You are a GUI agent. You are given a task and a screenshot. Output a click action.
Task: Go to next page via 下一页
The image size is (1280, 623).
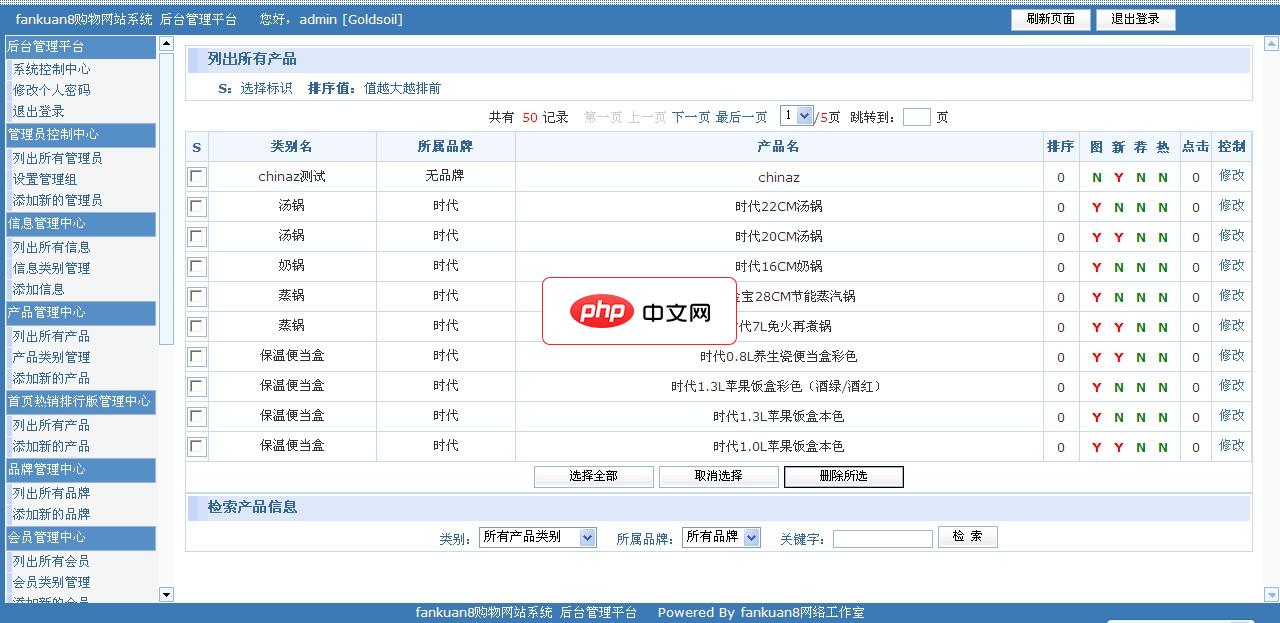(688, 116)
